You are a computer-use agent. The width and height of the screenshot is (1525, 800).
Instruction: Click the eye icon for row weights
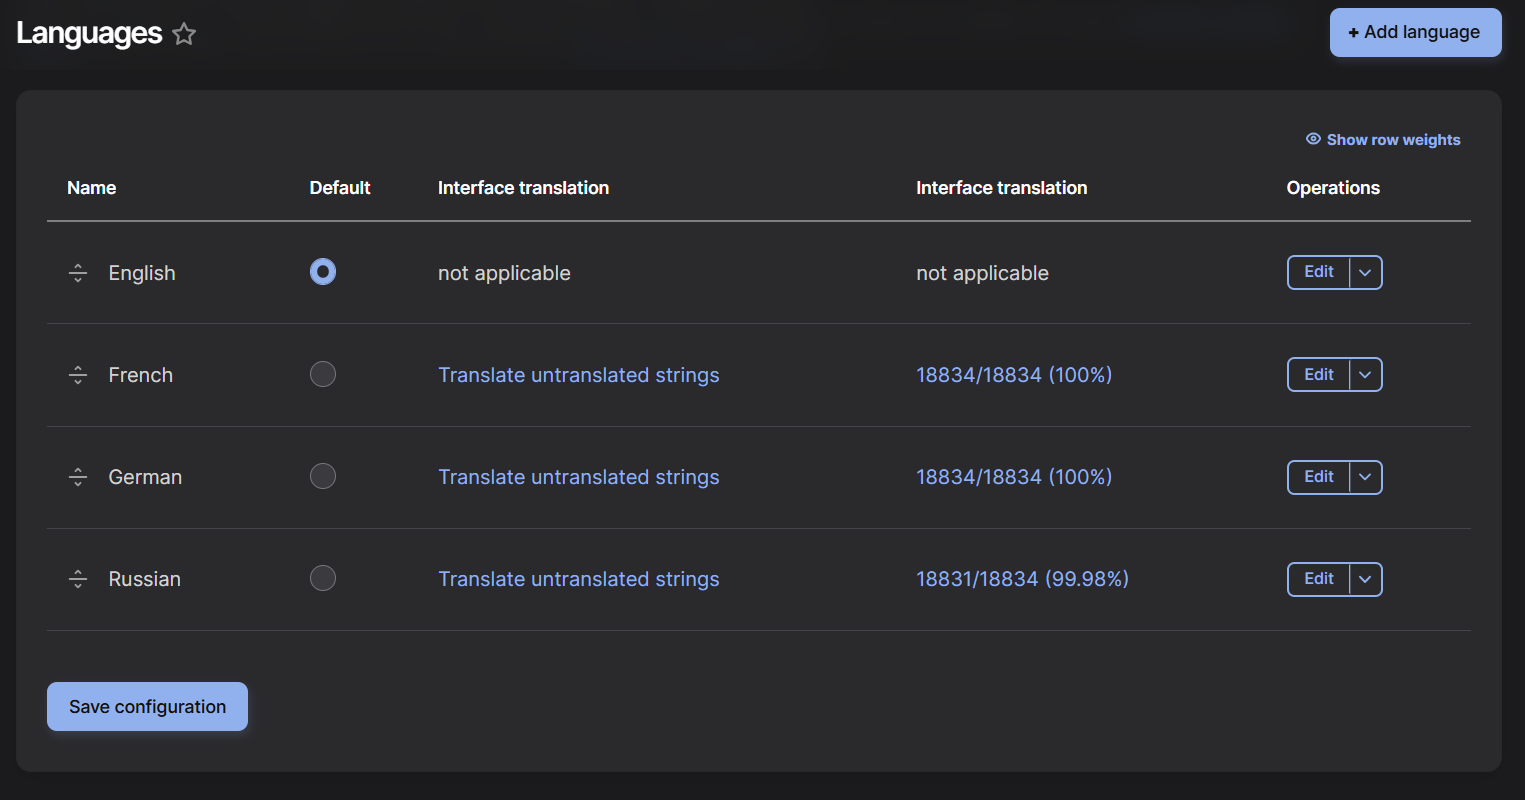(x=1313, y=139)
